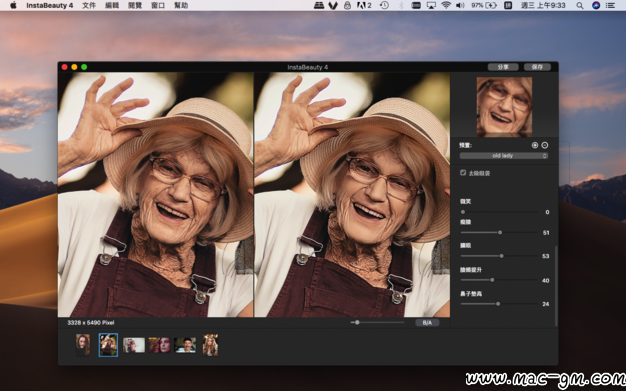626x391 pixels.
Task: Click the 分享 share button
Action: click(x=503, y=67)
